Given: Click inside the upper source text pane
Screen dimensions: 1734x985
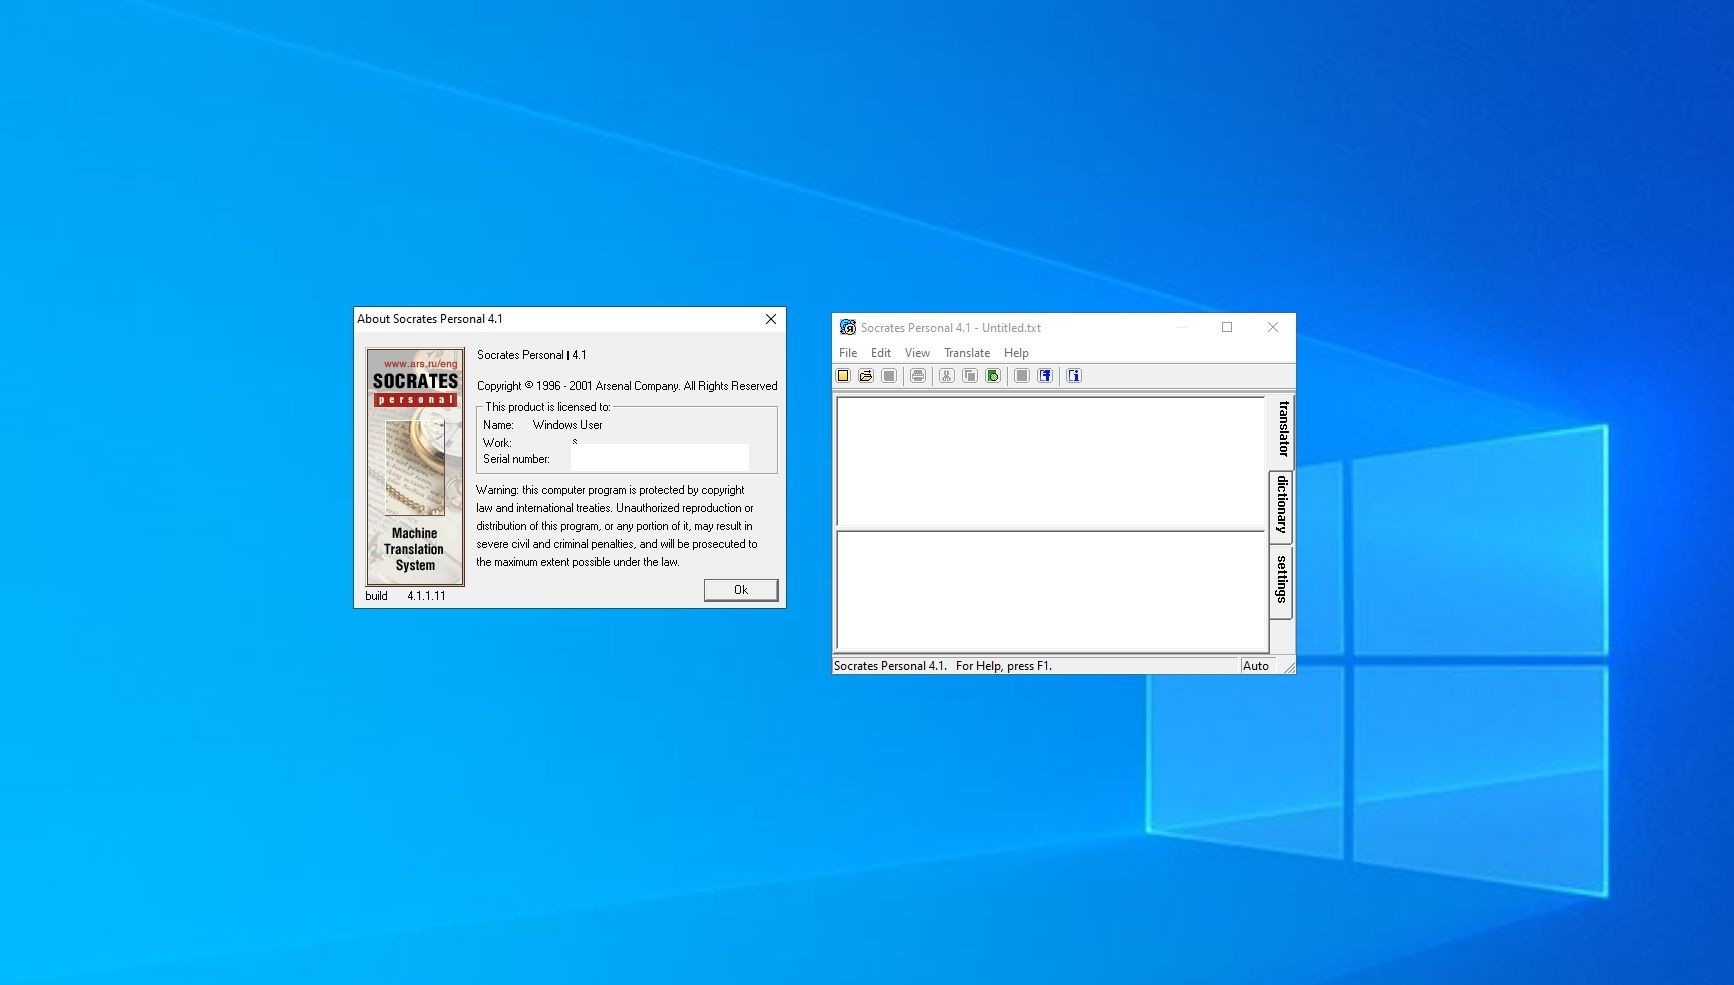Looking at the screenshot, I should (x=1050, y=461).
